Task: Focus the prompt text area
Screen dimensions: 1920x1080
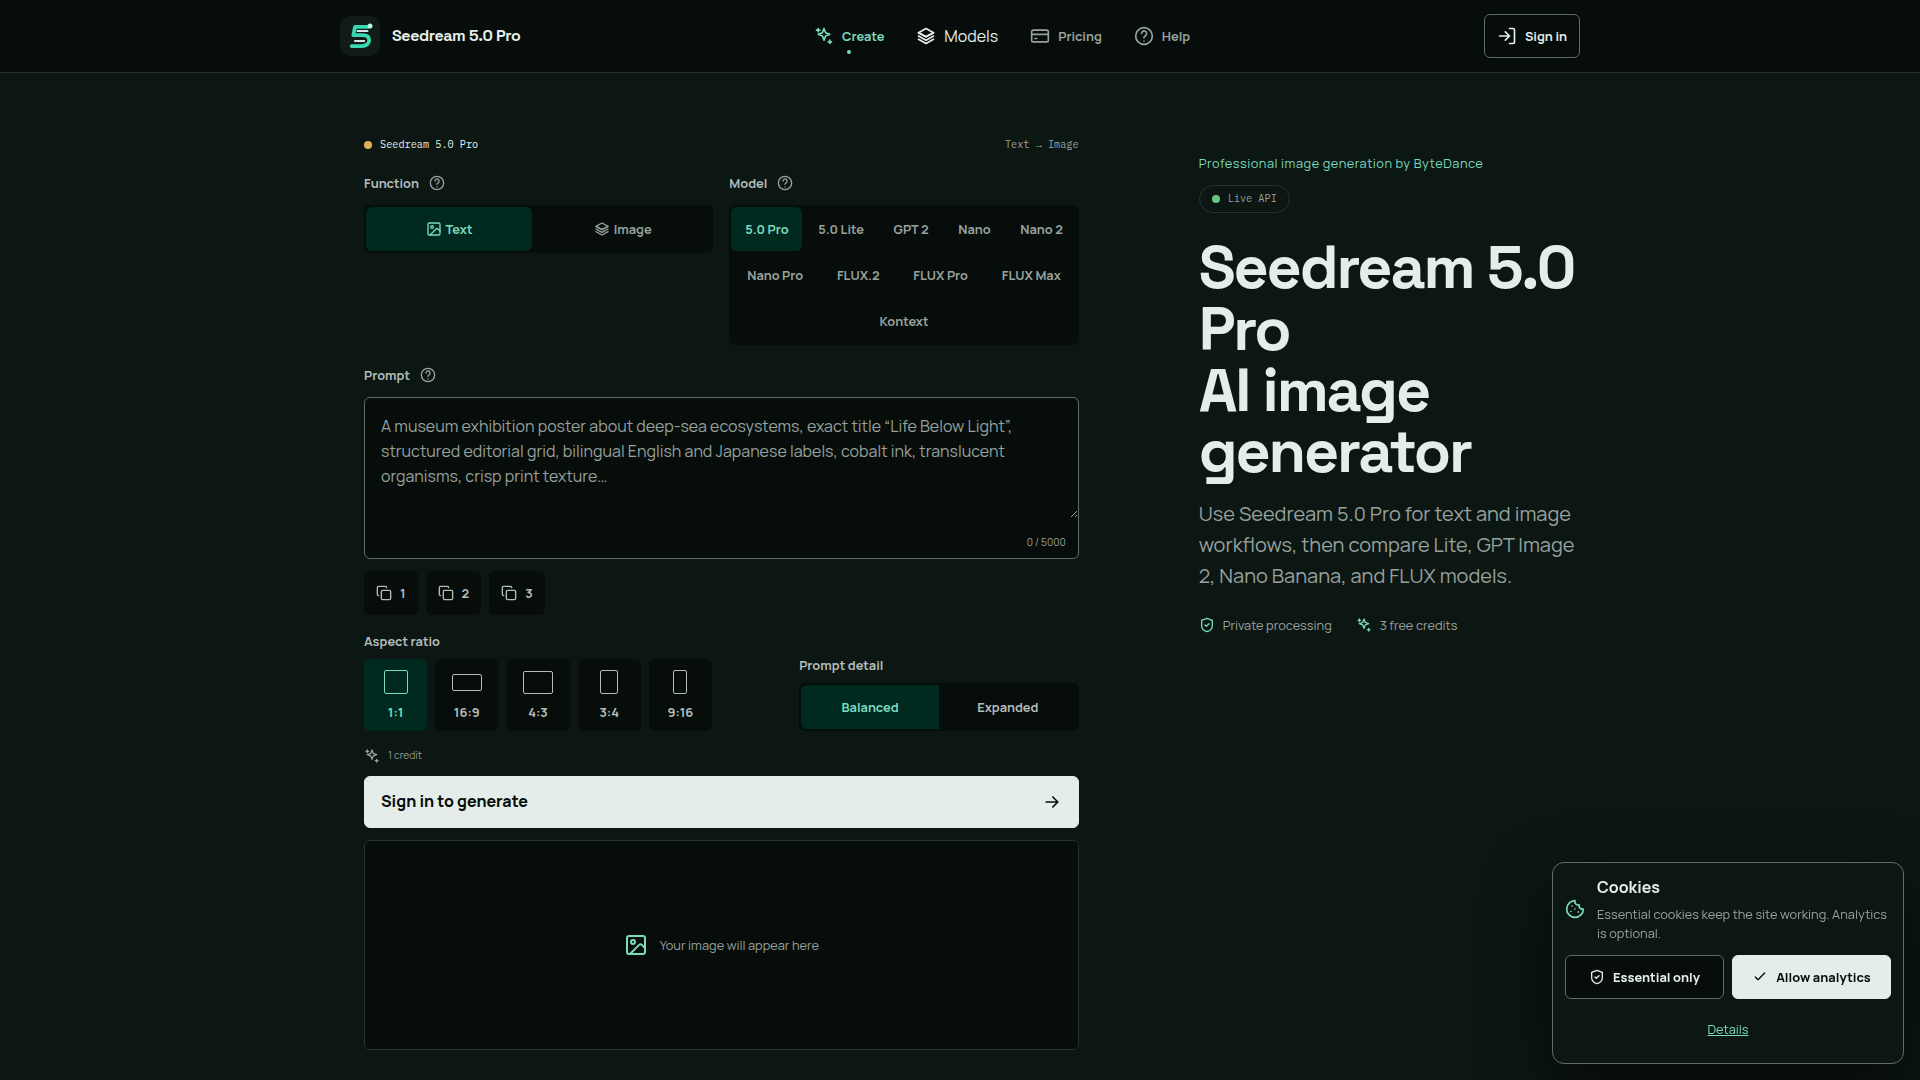Action: [x=721, y=478]
